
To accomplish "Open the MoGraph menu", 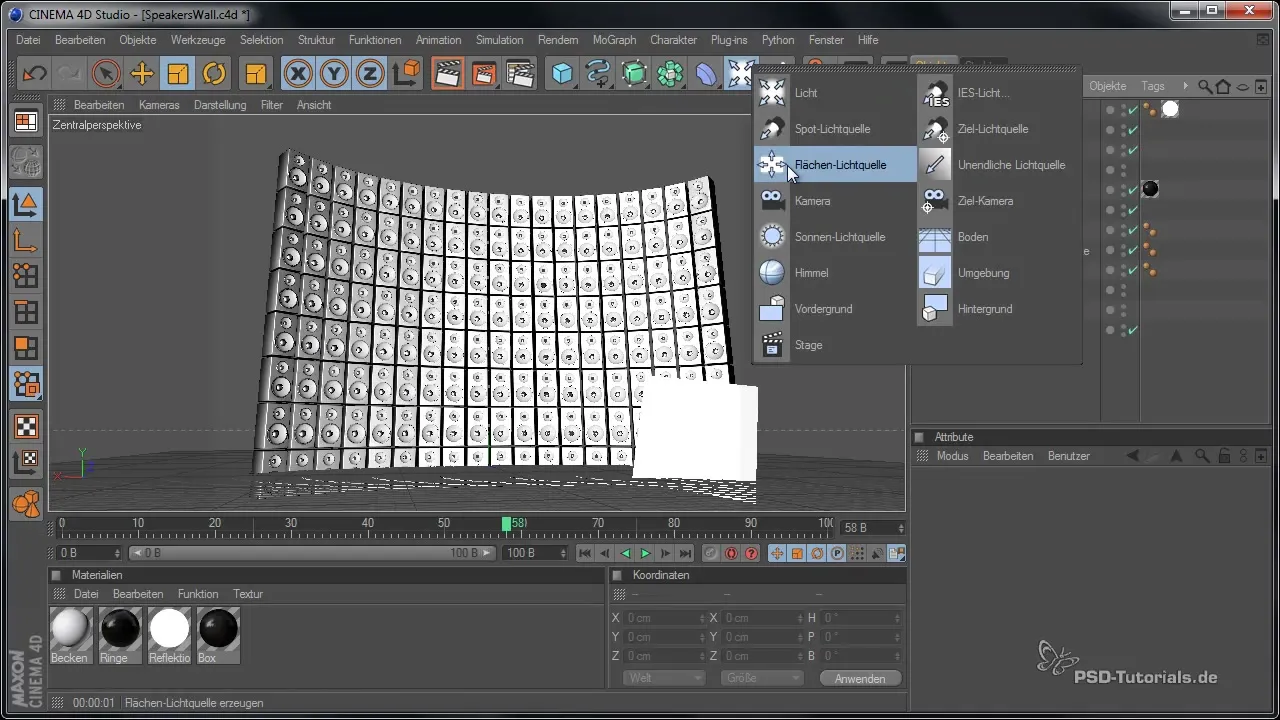I will (x=613, y=40).
